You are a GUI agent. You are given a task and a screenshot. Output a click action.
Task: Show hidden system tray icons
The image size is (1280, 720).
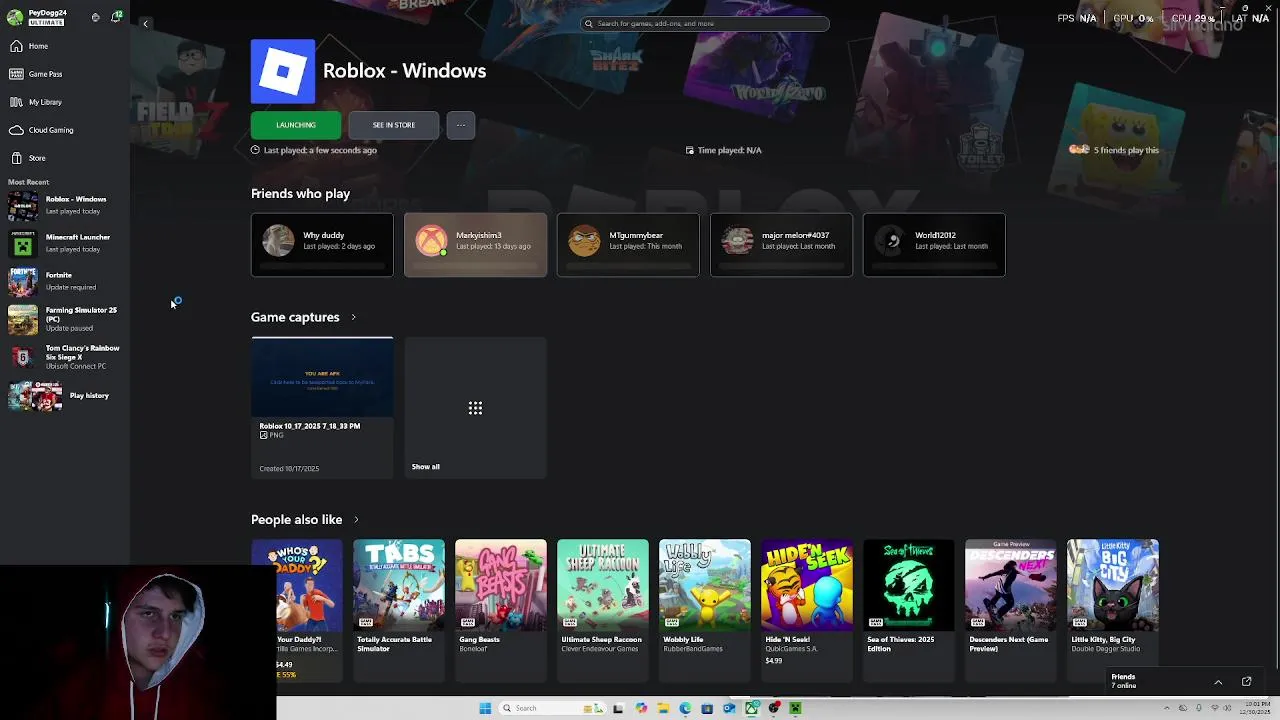click(x=1167, y=708)
